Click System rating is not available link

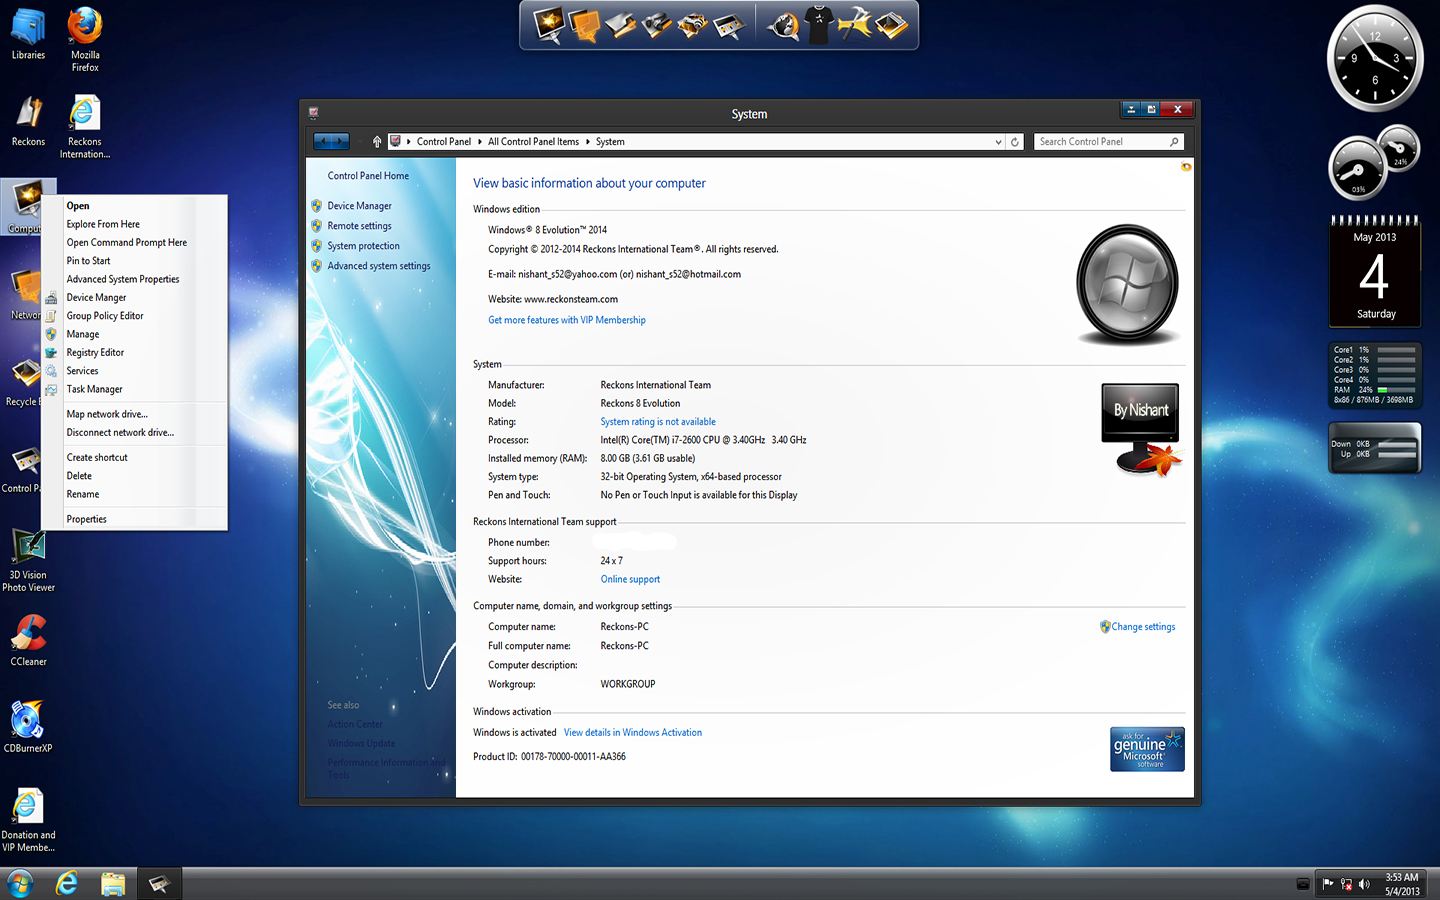tap(658, 422)
